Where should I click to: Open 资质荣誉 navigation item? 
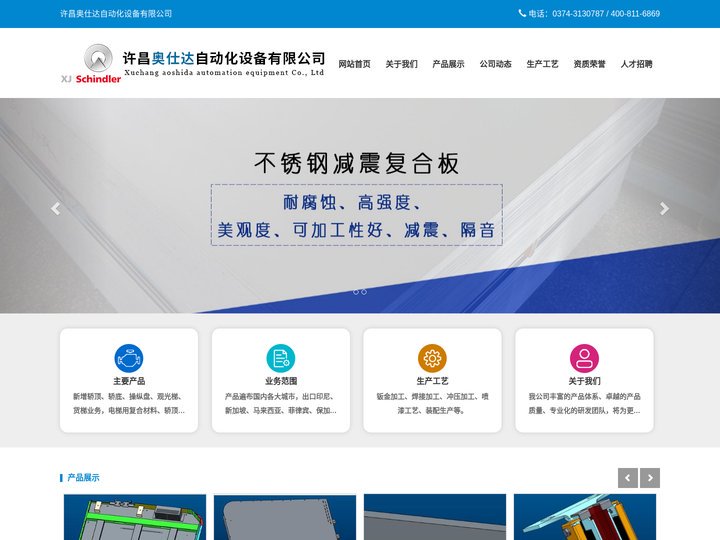point(590,64)
